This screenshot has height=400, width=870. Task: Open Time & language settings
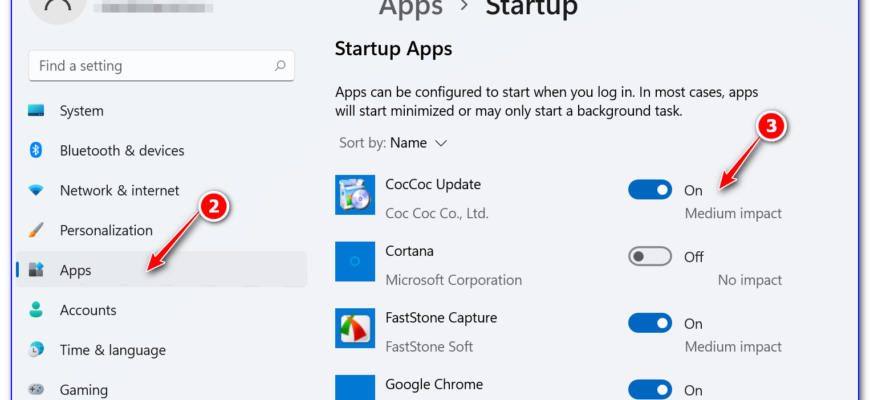point(161,350)
